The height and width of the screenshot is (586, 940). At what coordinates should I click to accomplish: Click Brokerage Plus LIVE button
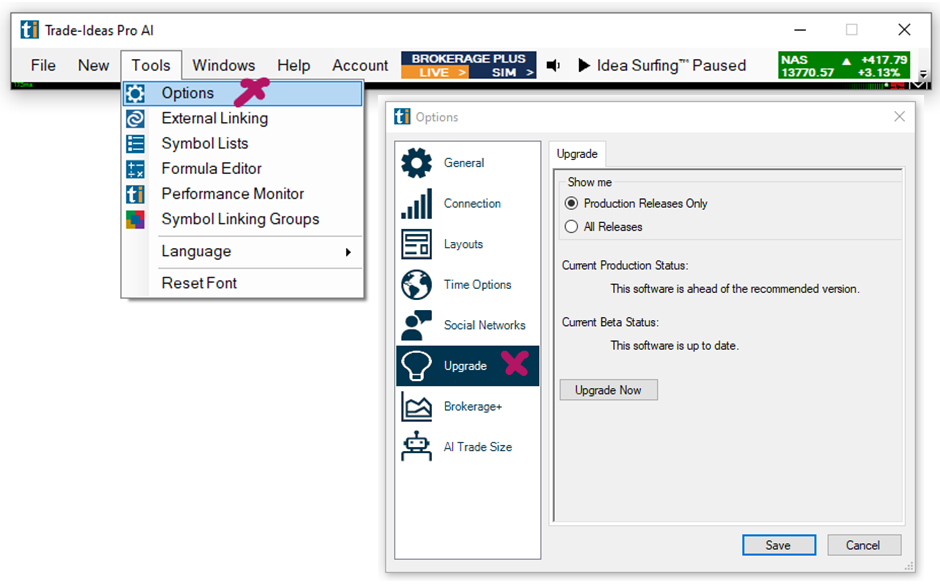[x=437, y=73]
